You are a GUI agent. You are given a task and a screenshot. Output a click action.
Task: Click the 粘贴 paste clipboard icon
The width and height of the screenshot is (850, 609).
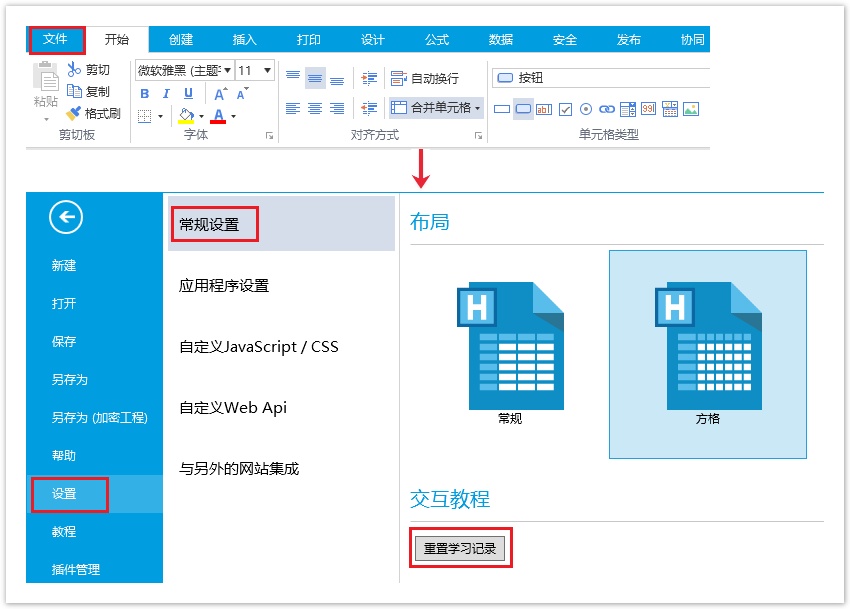(x=46, y=75)
